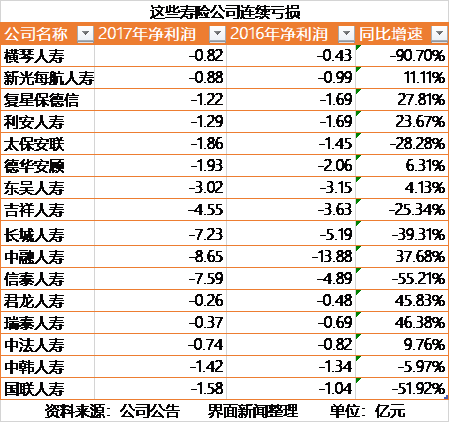Select the 2016 value -3.15
The height and width of the screenshot is (423, 450).
[336, 187]
